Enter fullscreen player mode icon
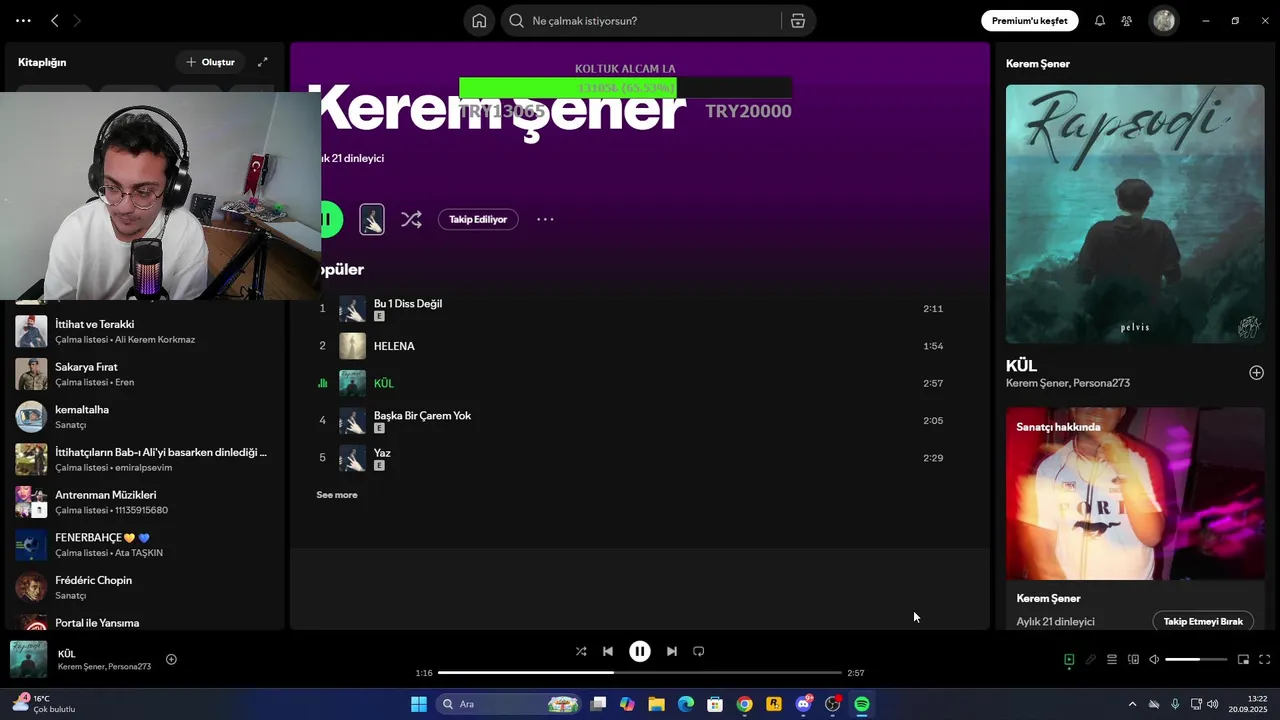 1264,660
